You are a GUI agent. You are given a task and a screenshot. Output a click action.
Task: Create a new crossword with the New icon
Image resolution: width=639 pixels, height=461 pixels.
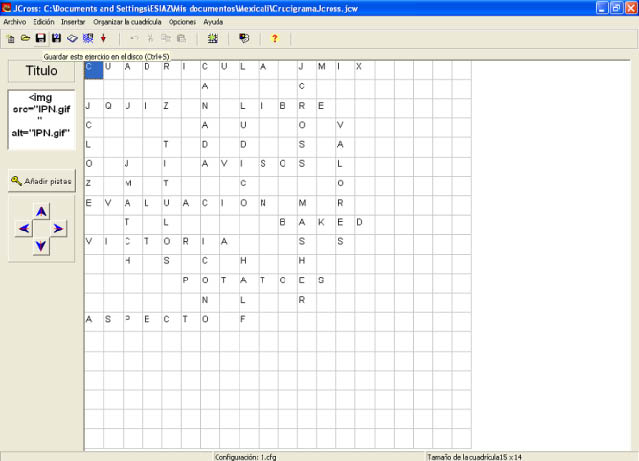(11, 39)
